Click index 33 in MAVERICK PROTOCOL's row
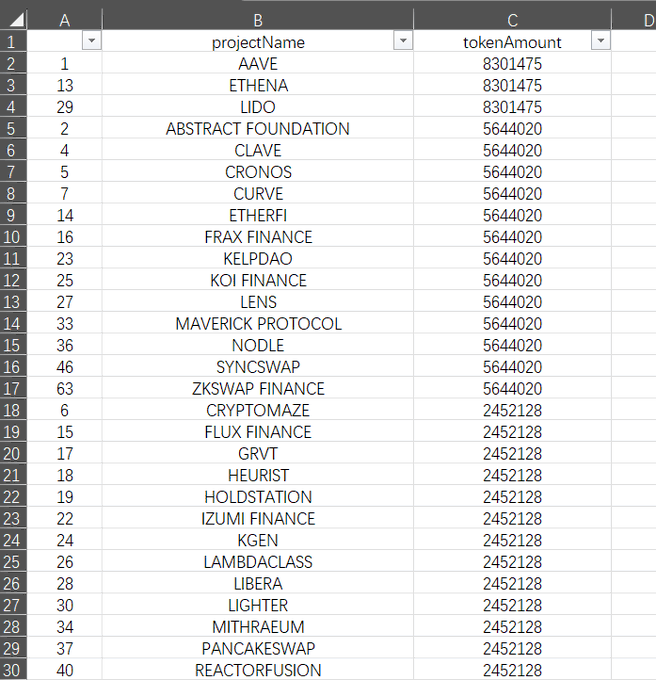This screenshot has height=680, width=656. click(65, 324)
